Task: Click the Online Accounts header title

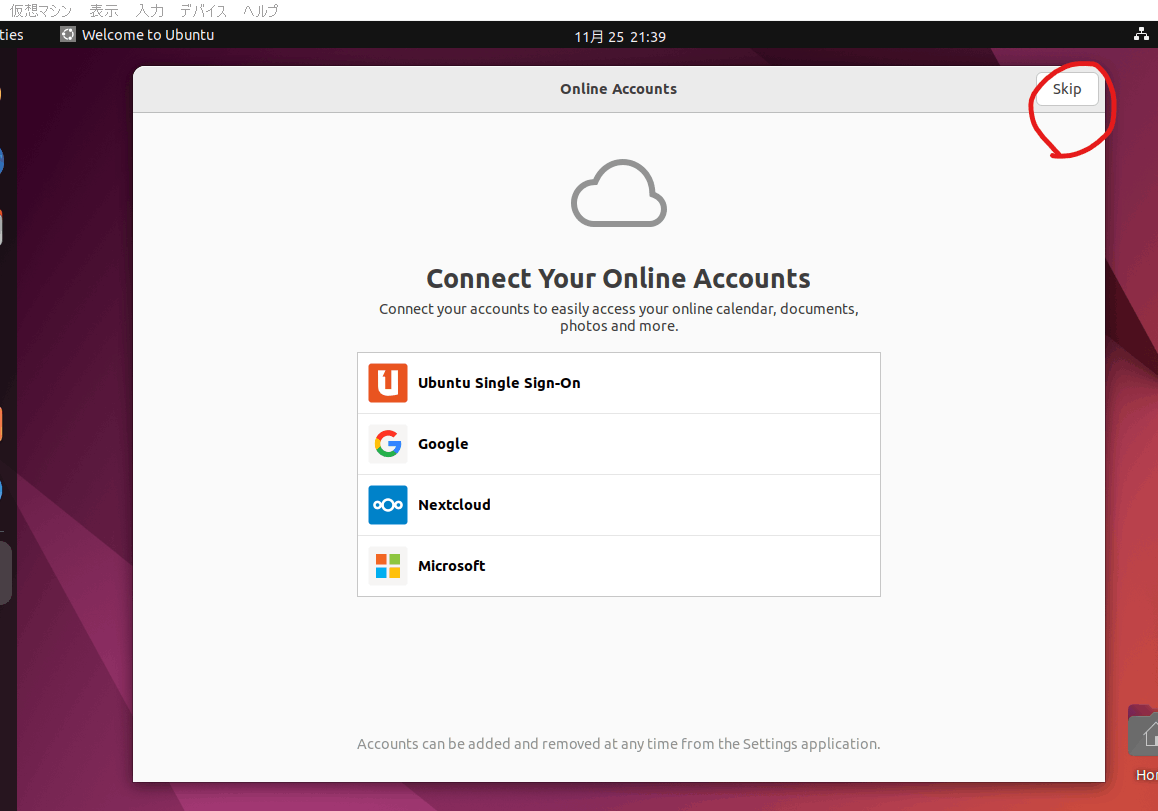Action: pos(618,89)
